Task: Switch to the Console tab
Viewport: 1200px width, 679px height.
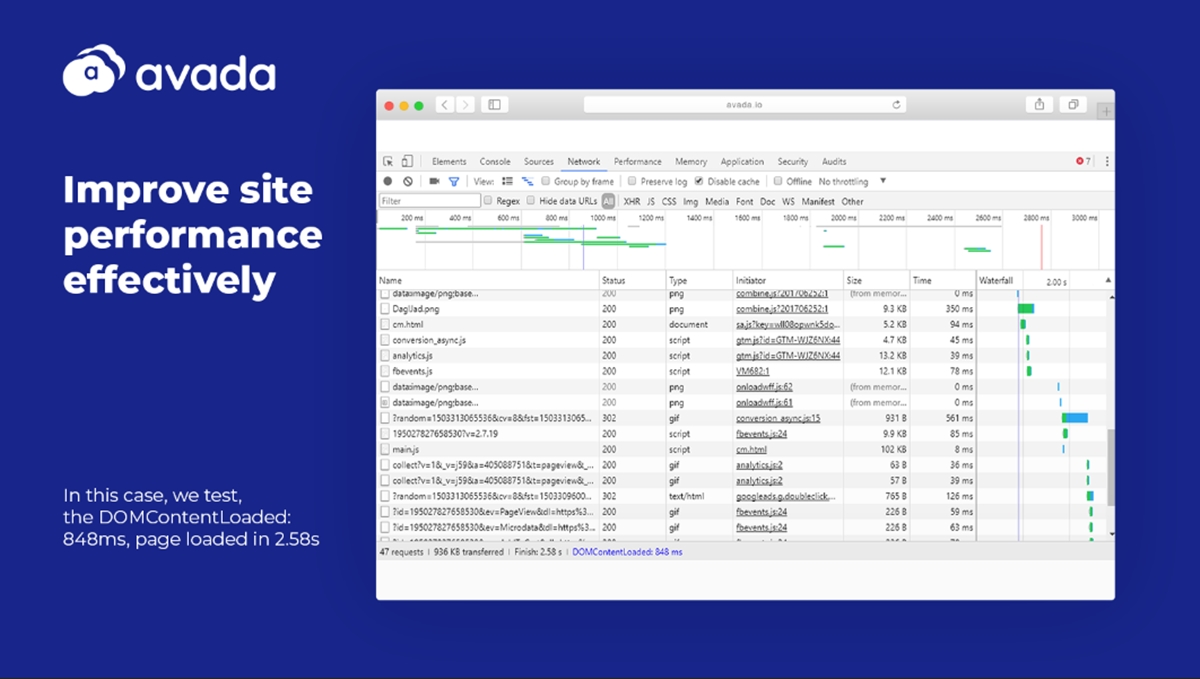Action: coord(495,161)
